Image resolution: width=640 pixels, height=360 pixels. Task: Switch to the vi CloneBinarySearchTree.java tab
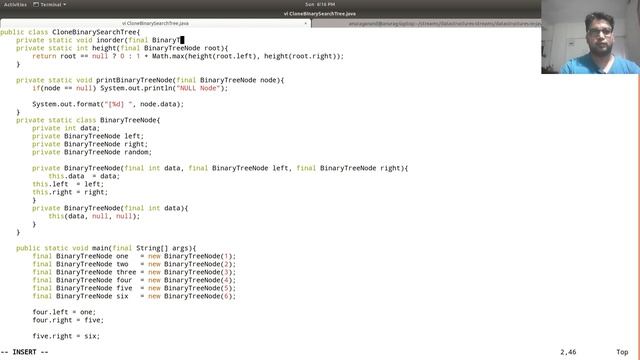coord(155,23)
